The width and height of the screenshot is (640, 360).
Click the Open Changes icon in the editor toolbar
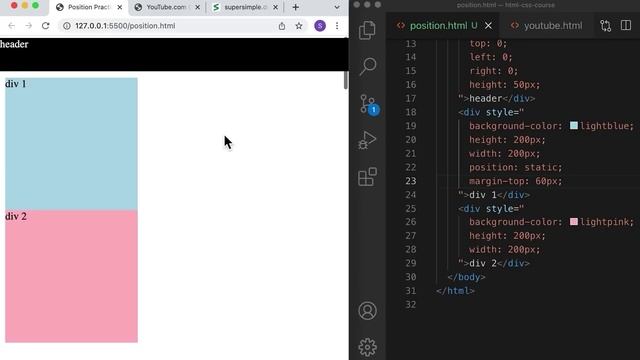[606, 26]
